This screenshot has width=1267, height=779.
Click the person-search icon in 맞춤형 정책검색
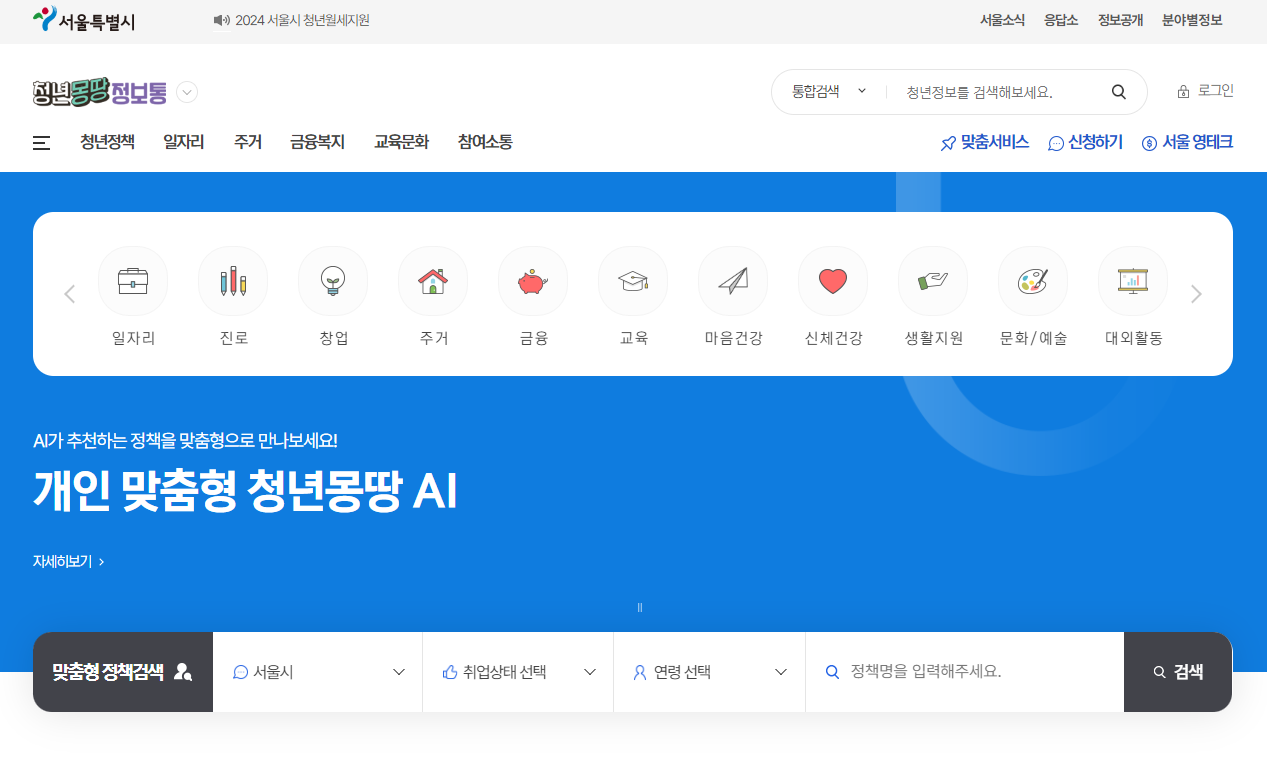point(182,672)
